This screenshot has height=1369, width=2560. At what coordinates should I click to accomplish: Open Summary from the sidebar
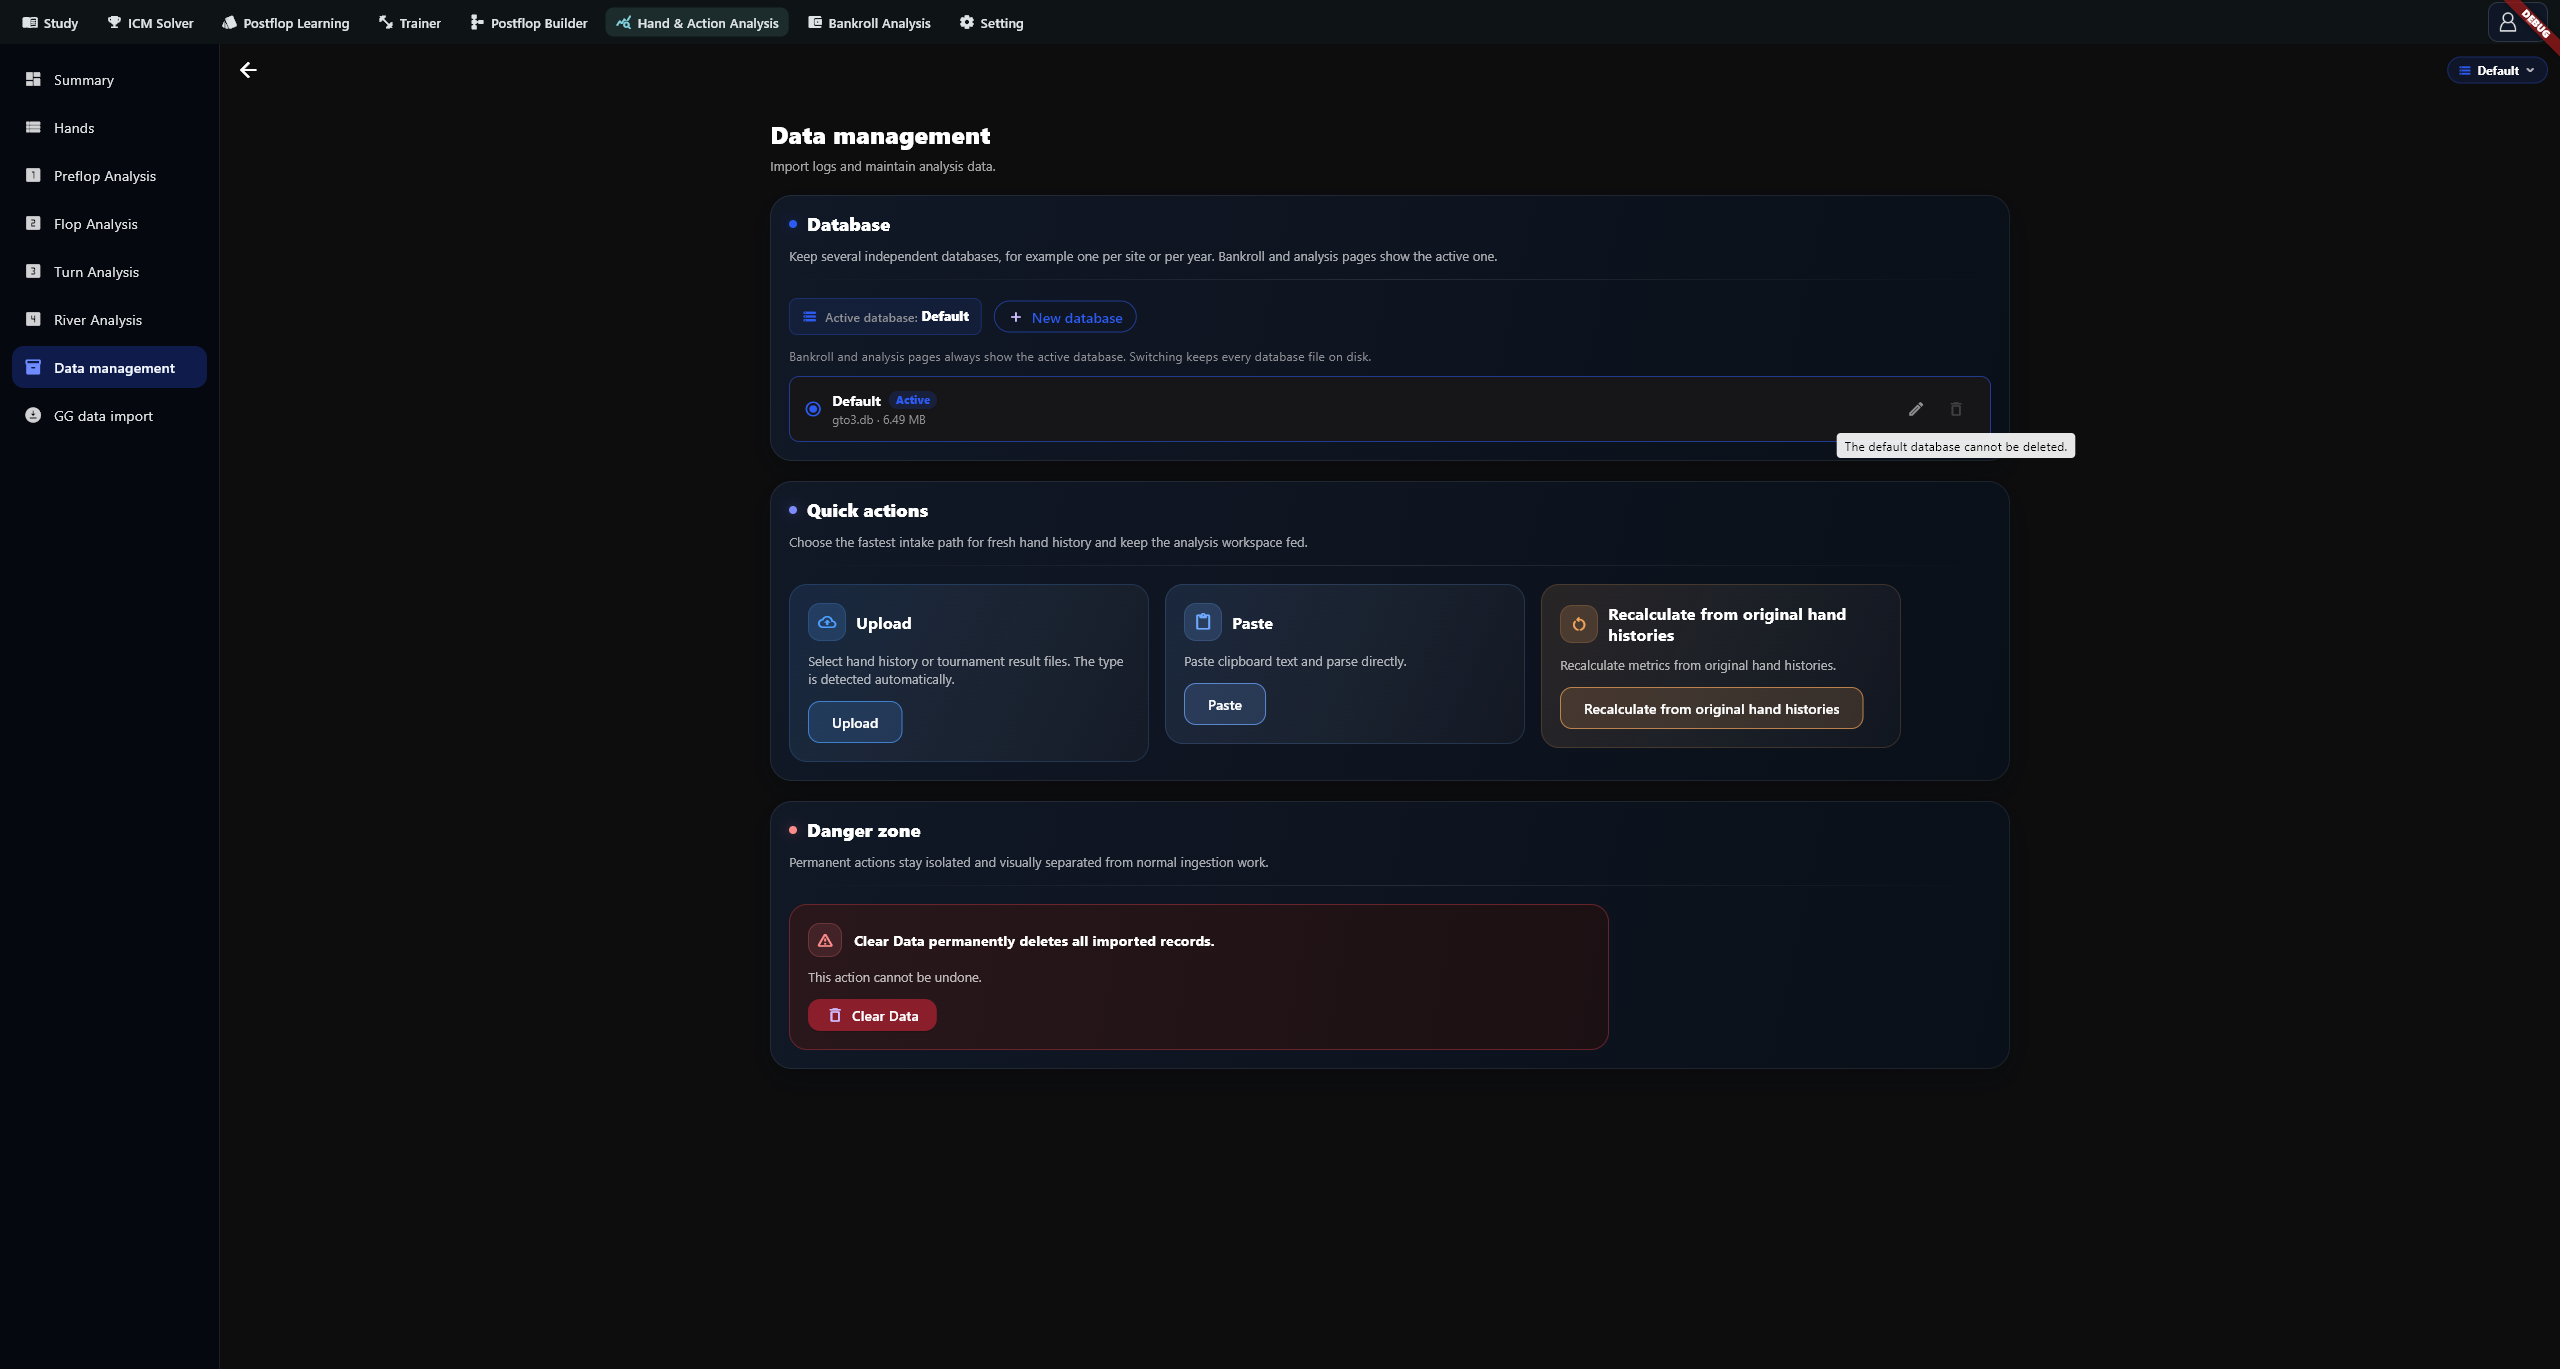pyautogui.click(x=109, y=79)
